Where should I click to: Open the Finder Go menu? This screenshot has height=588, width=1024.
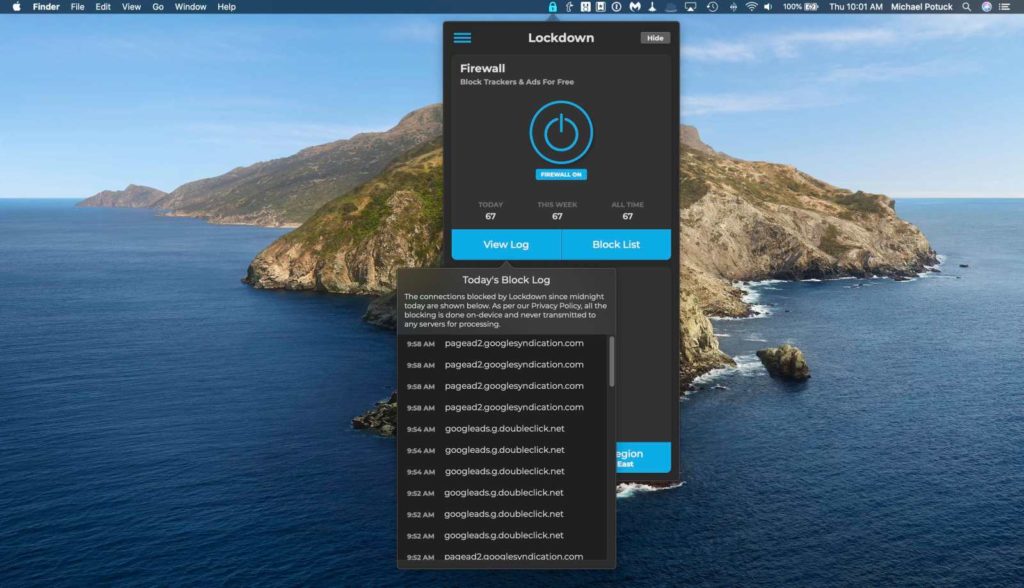coord(157,5)
